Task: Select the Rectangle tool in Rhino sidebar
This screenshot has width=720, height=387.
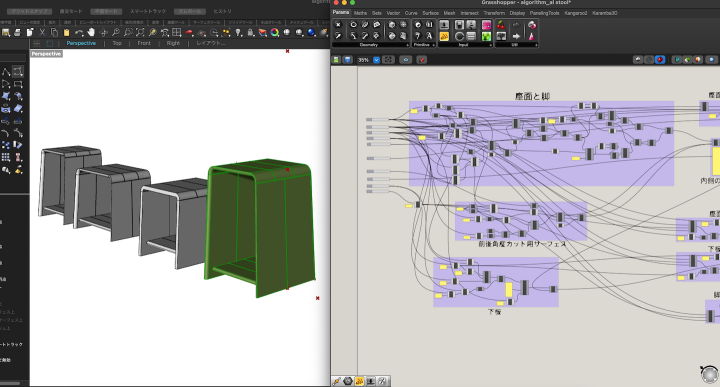Action: pos(18,84)
